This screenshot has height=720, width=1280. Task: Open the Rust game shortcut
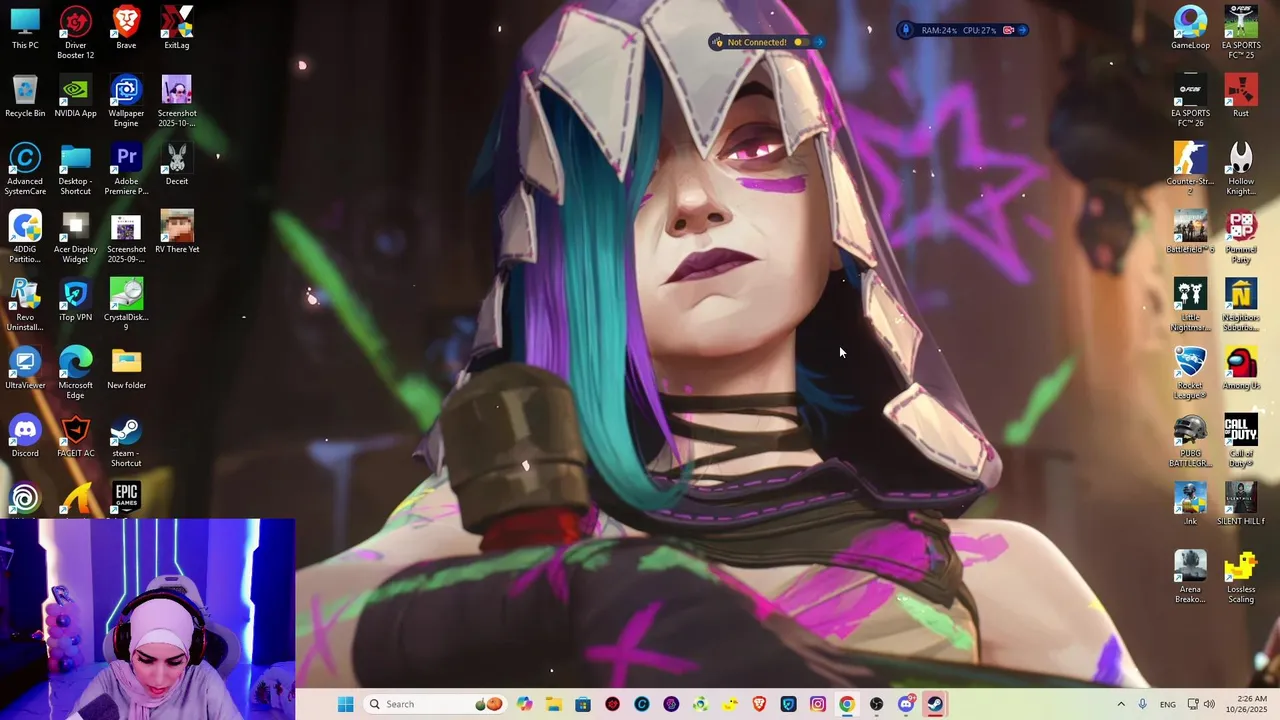[1241, 96]
